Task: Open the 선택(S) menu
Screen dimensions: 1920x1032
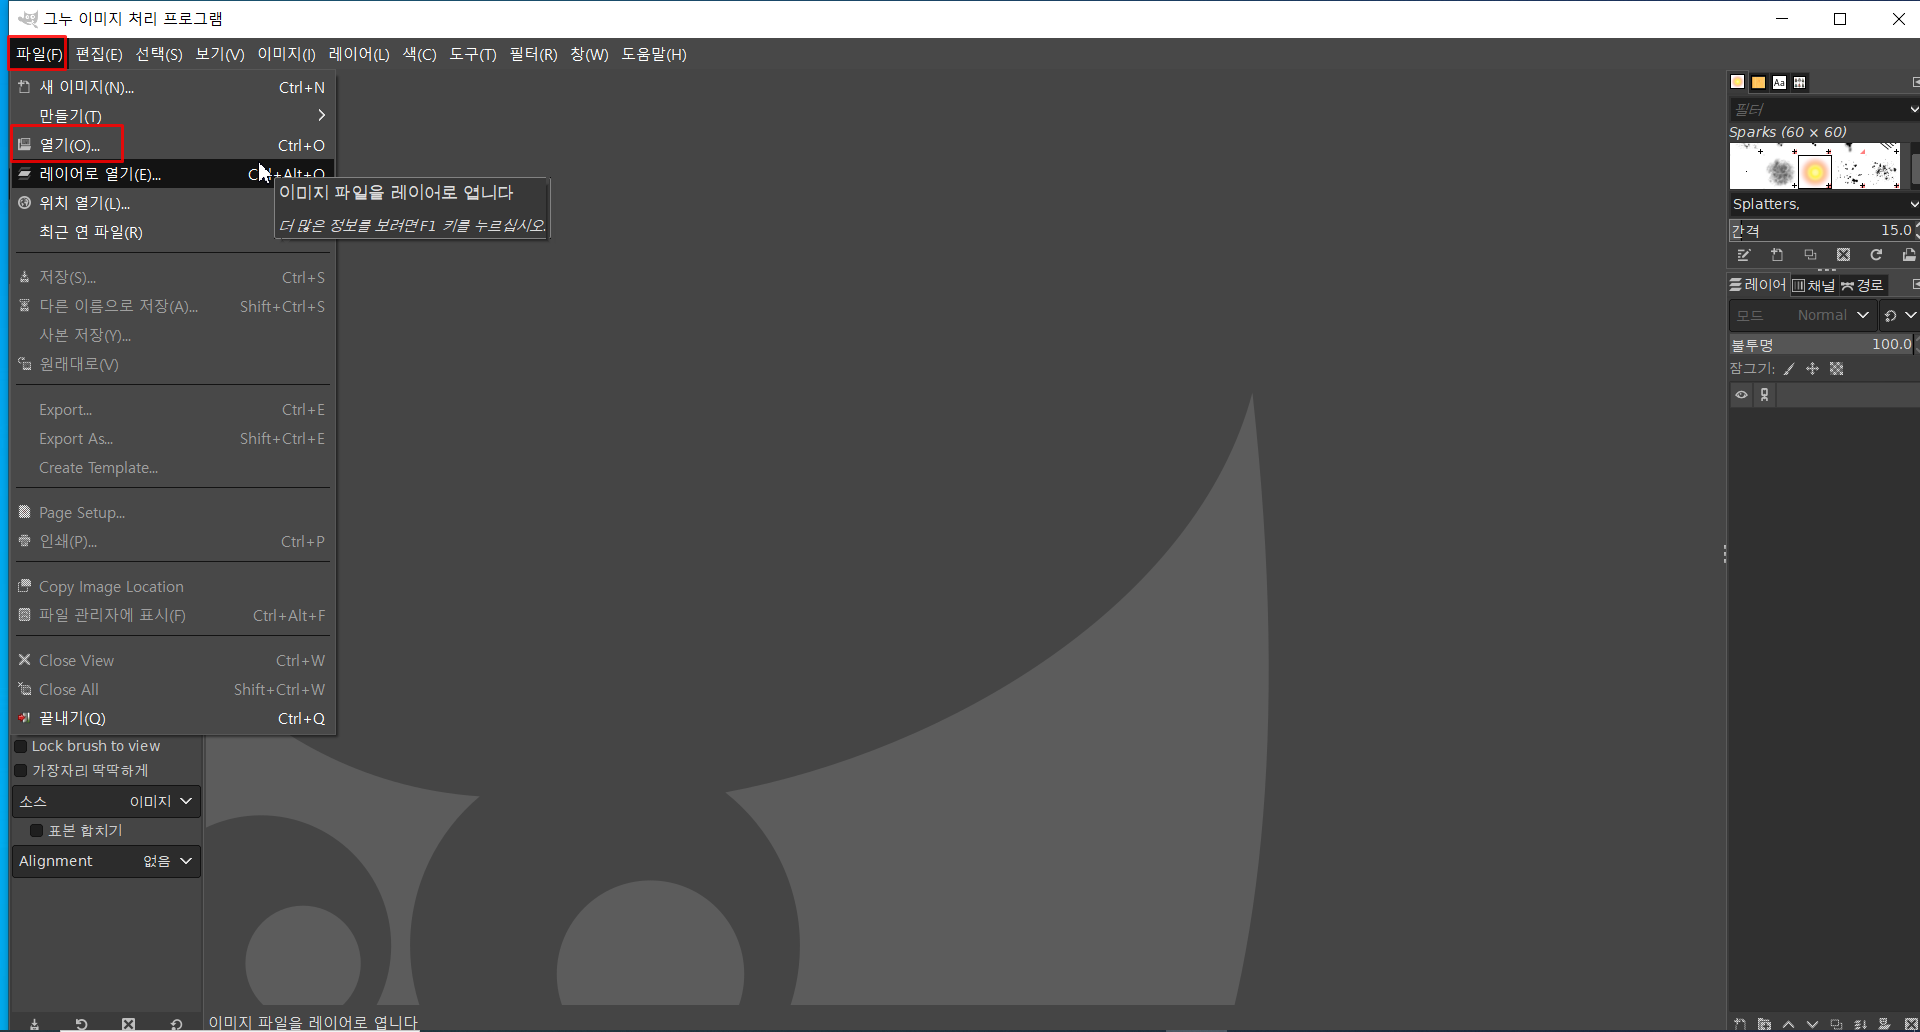Action: (159, 54)
